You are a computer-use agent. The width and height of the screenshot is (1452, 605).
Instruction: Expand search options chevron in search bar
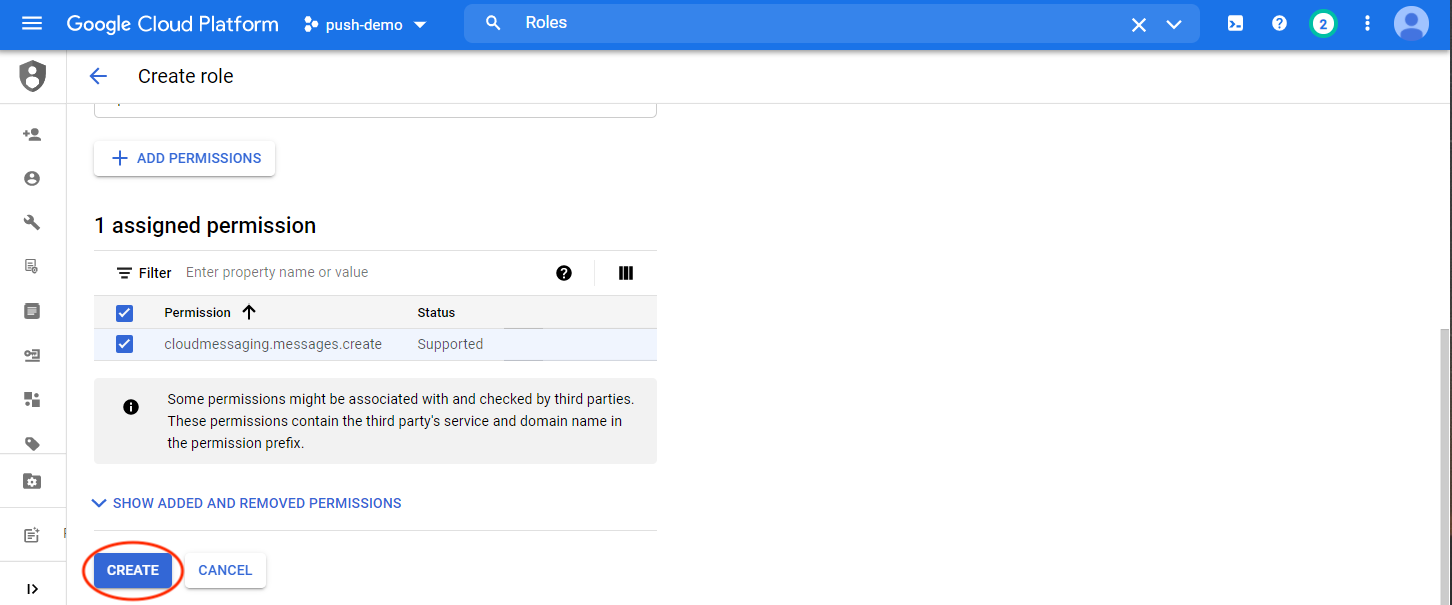1174,25
